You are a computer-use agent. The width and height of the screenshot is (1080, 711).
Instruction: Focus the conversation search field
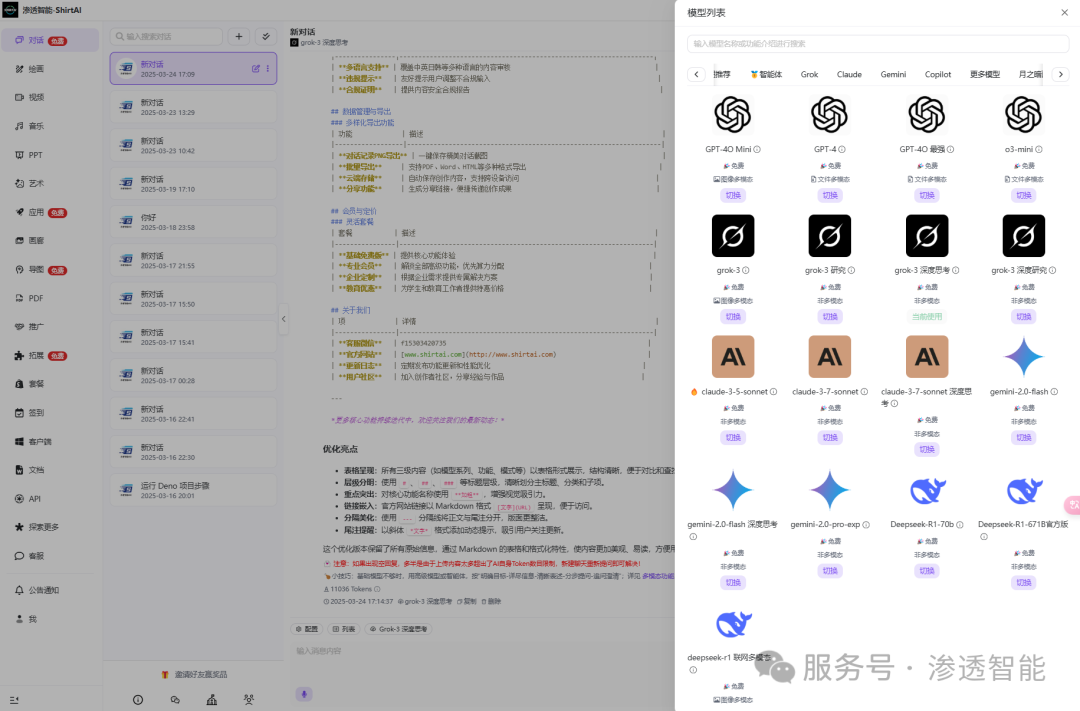pos(167,37)
